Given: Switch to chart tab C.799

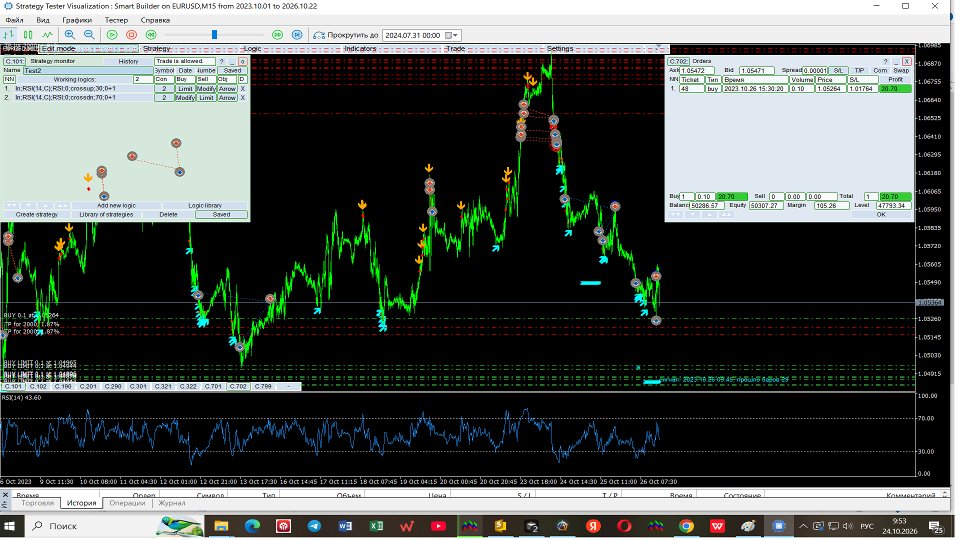Looking at the screenshot, I should tap(263, 386).
